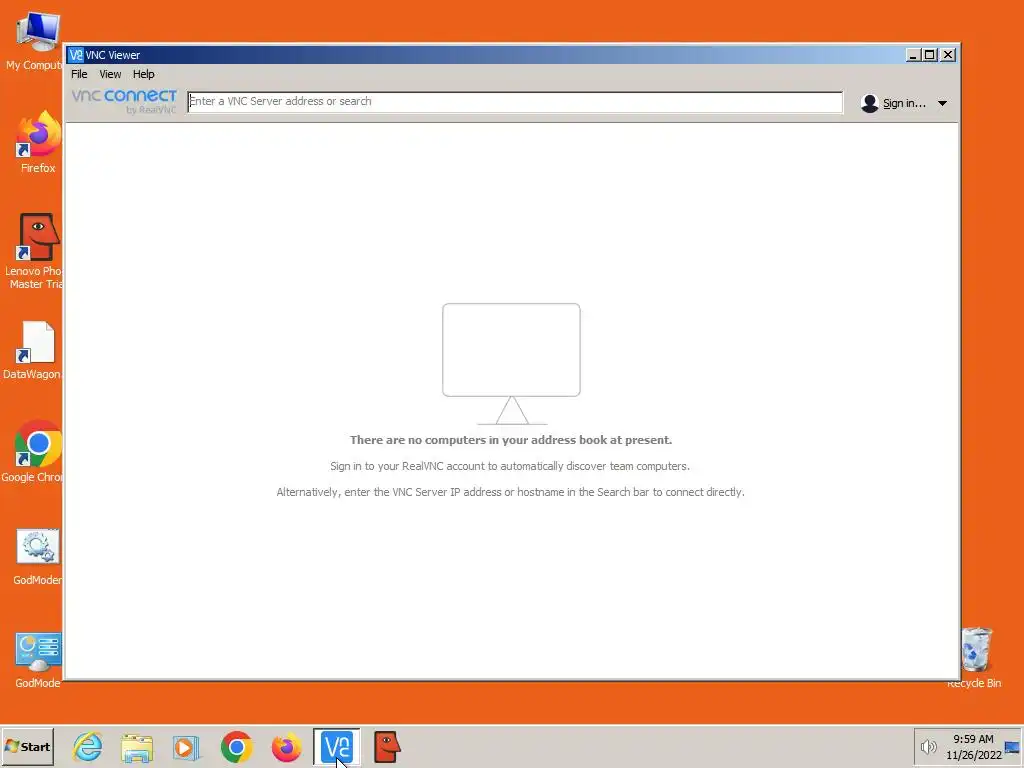Minimize the VNC Viewer window
This screenshot has height=768, width=1024.
(913, 55)
